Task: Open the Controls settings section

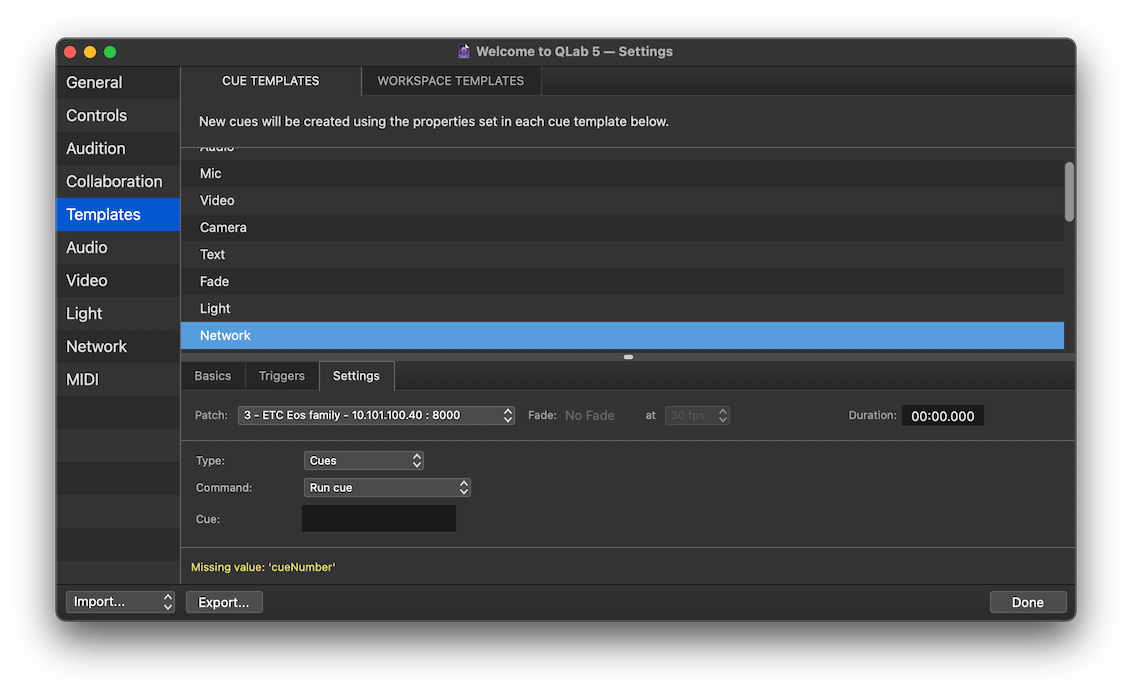Action: coord(118,115)
